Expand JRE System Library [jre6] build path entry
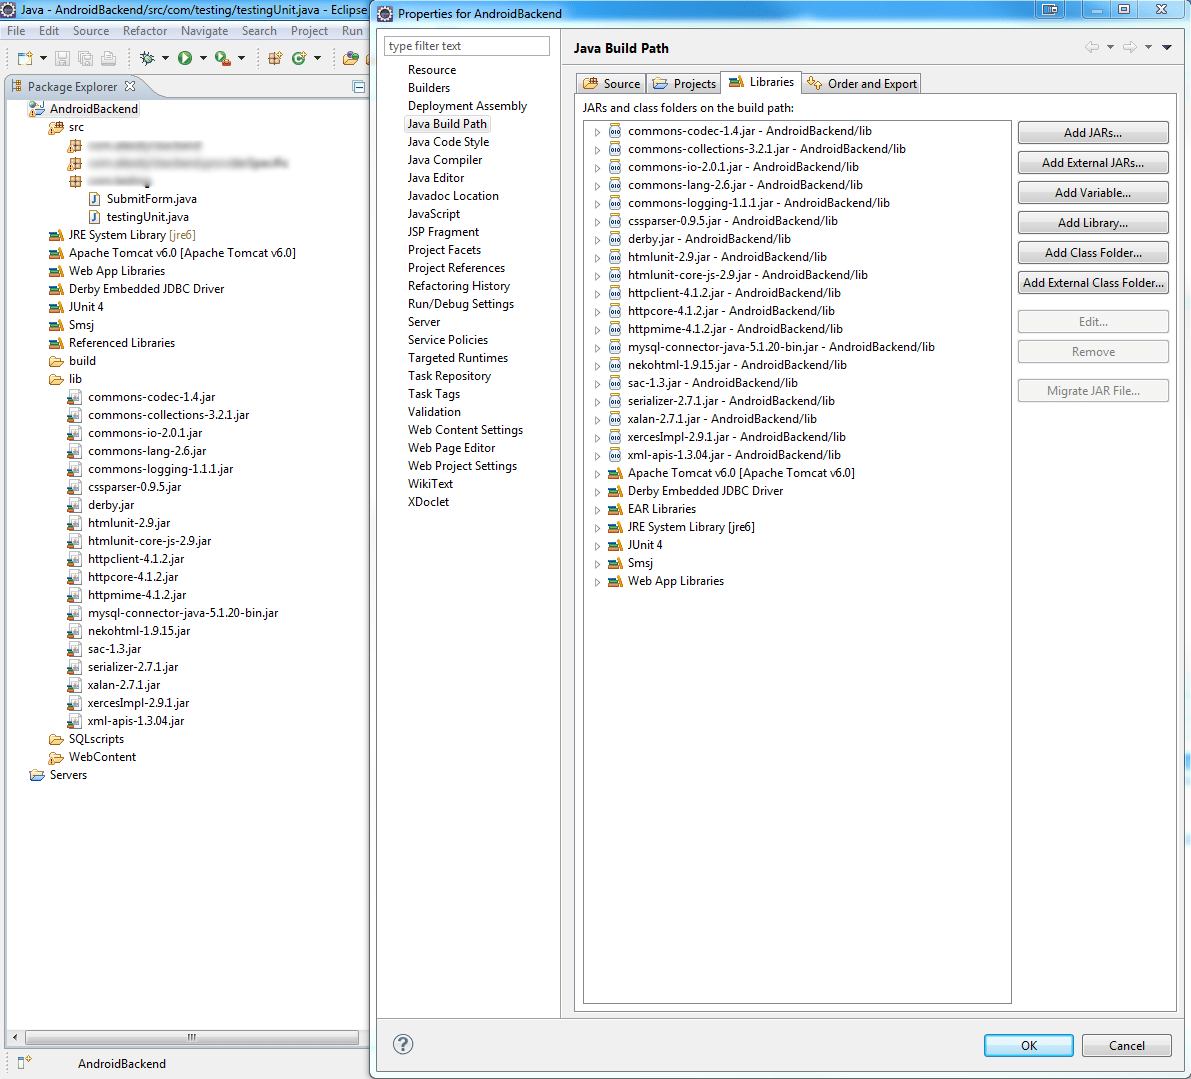The height and width of the screenshot is (1079, 1191). pyautogui.click(x=597, y=528)
